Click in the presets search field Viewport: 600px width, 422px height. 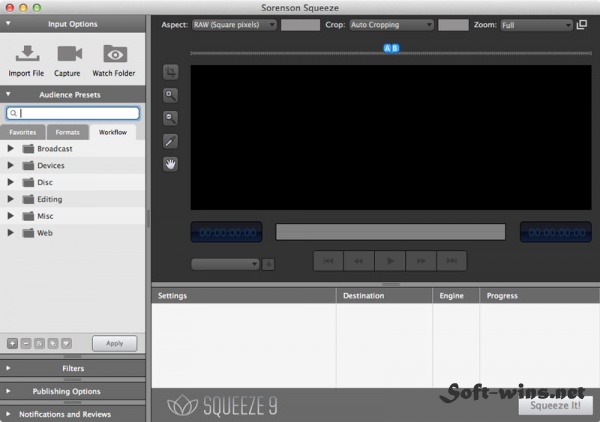coord(73,113)
